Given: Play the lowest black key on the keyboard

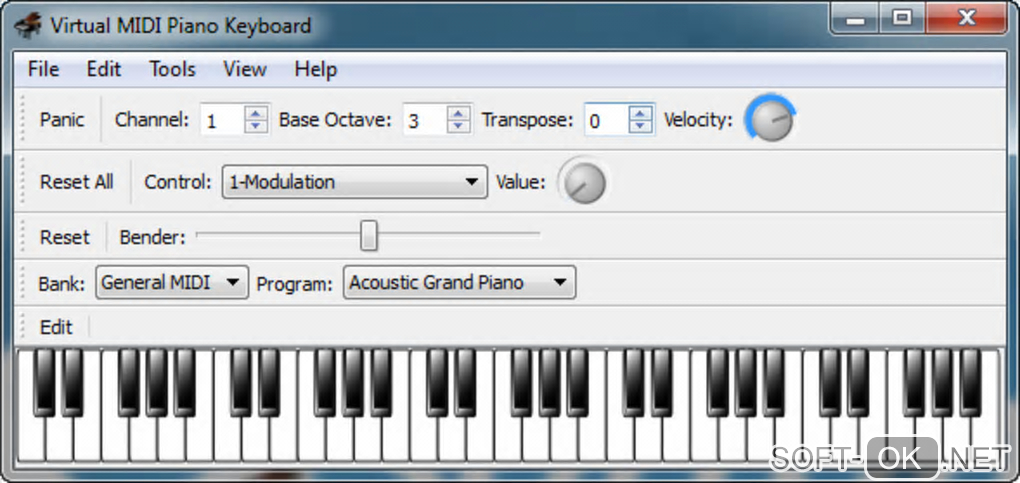Looking at the screenshot, I should 44,383.
